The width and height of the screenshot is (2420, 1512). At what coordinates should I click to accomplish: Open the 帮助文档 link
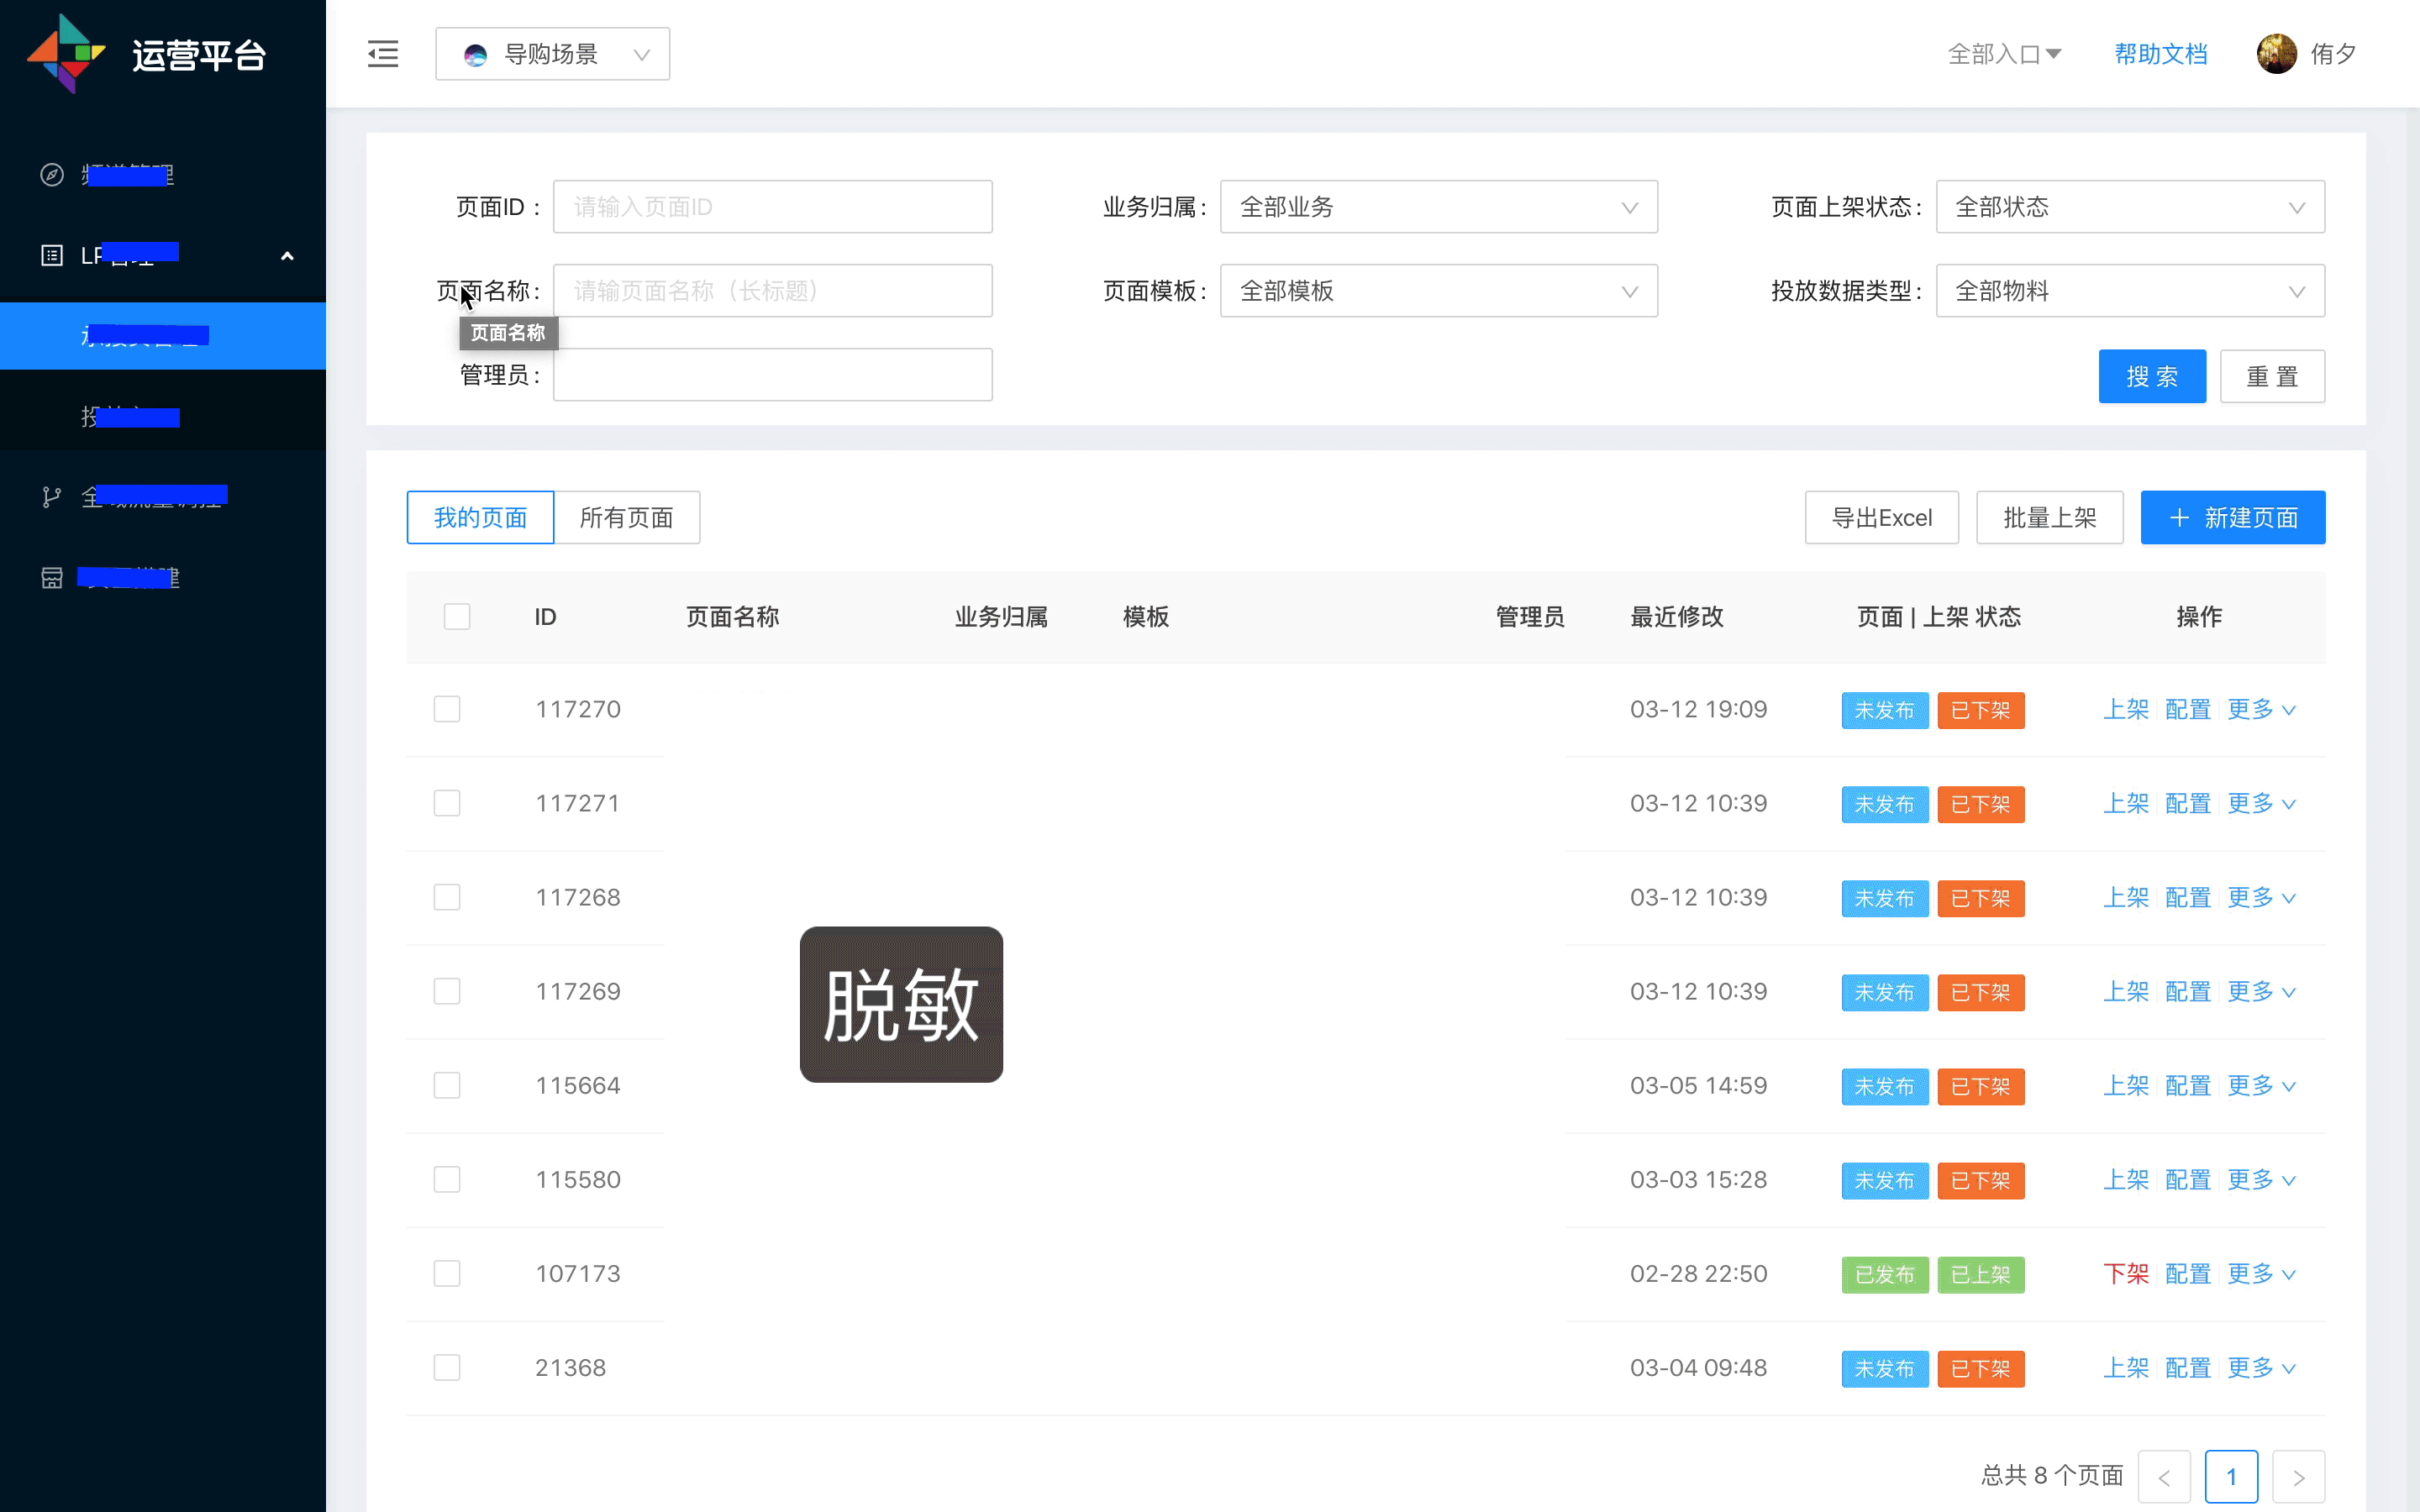coord(2160,54)
